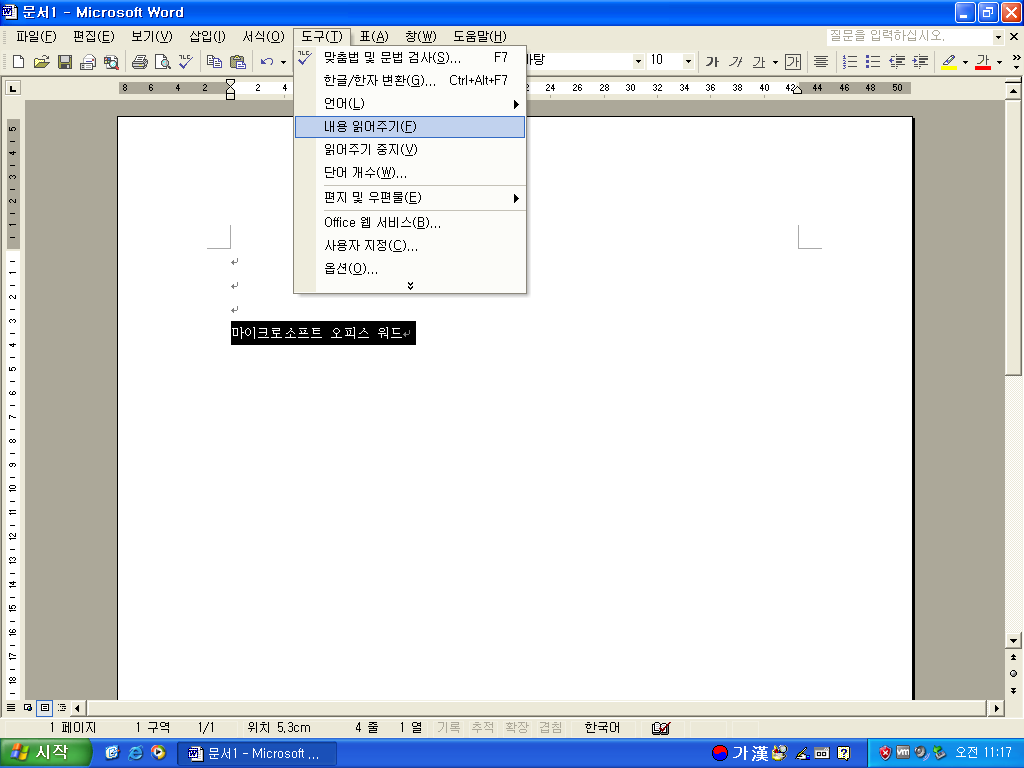Screen dimensions: 1024x768
Task: Switch to web layout view
Action: pyautogui.click(x=28, y=708)
